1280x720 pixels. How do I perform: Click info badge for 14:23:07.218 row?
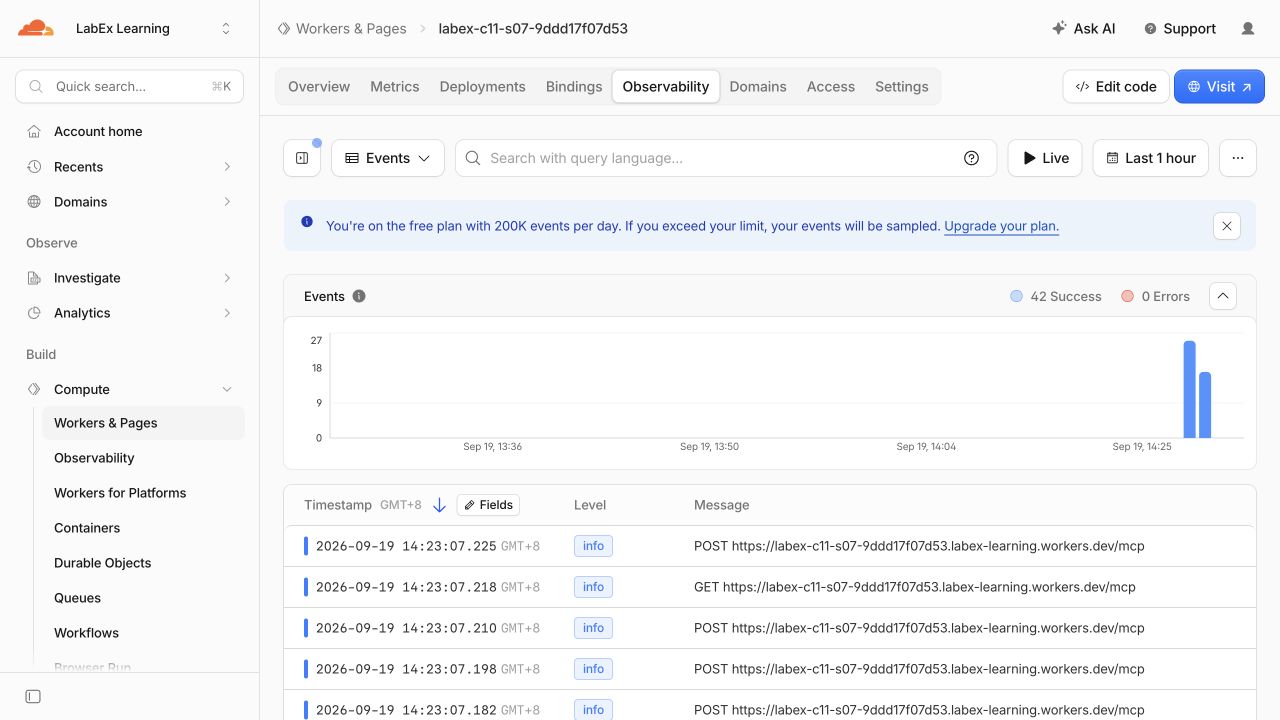[x=593, y=587]
